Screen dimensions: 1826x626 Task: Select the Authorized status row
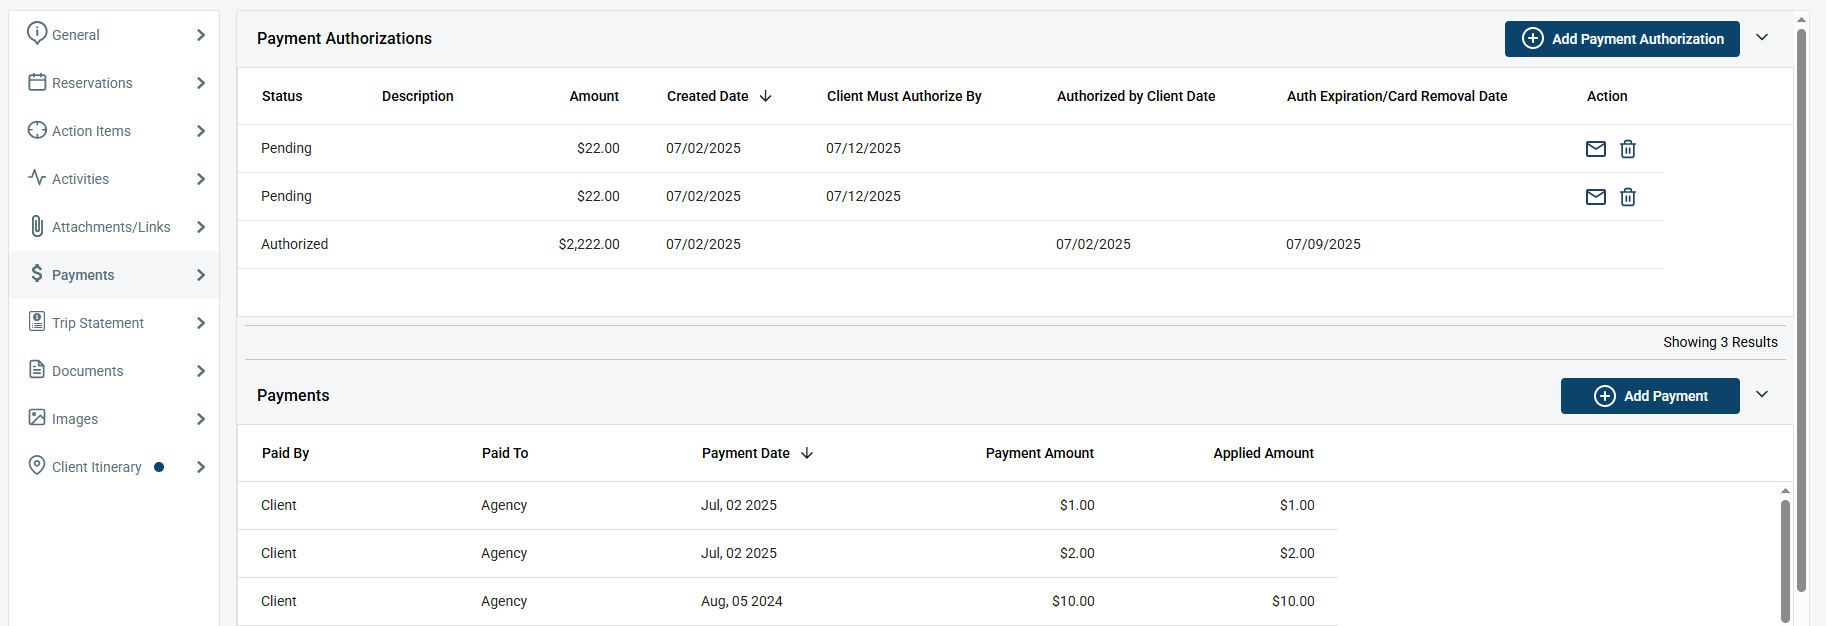(950, 244)
